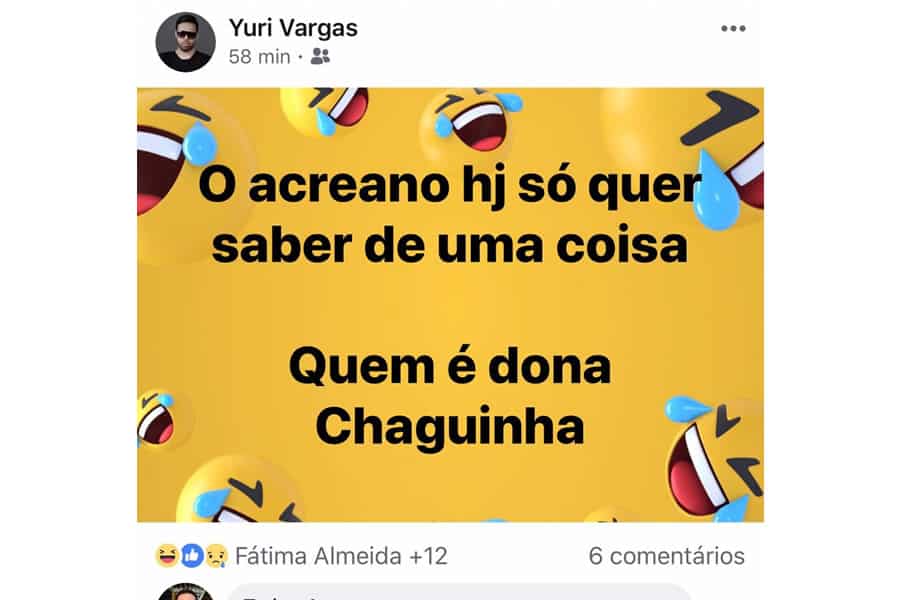Click the small laughing emoji on image left edge
The width and height of the screenshot is (900, 600).
[156, 420]
